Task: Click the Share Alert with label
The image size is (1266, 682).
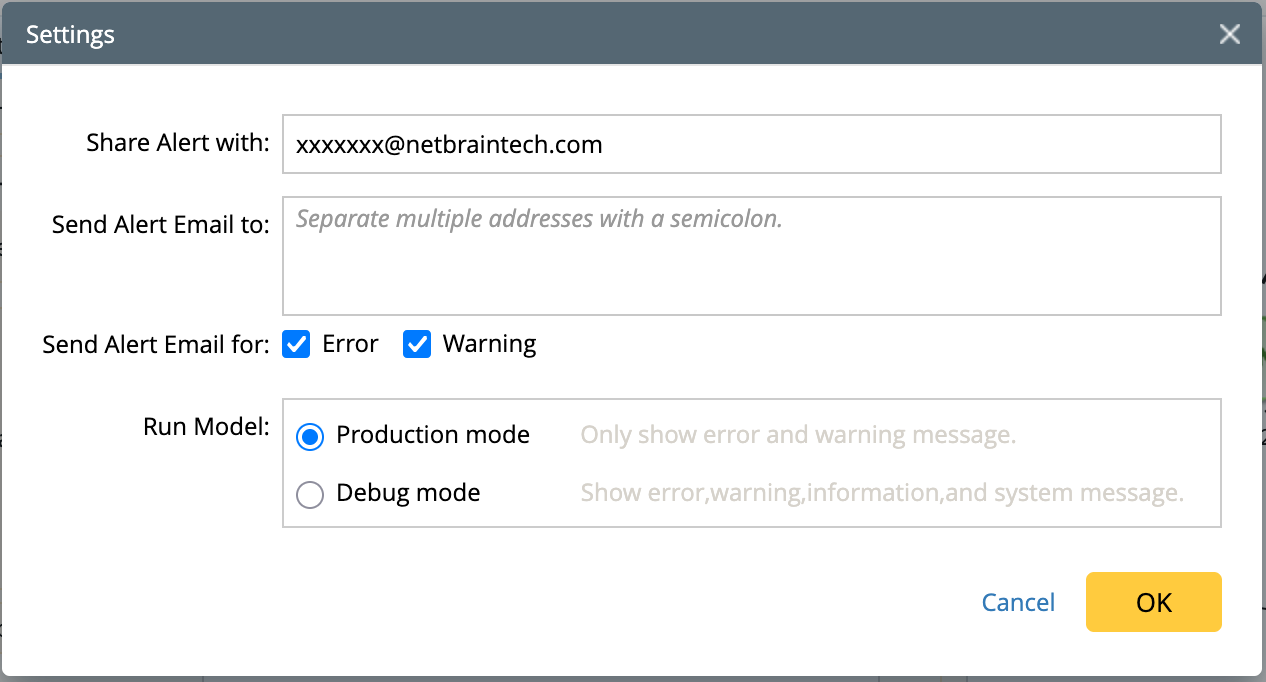Action: pyautogui.click(x=178, y=143)
